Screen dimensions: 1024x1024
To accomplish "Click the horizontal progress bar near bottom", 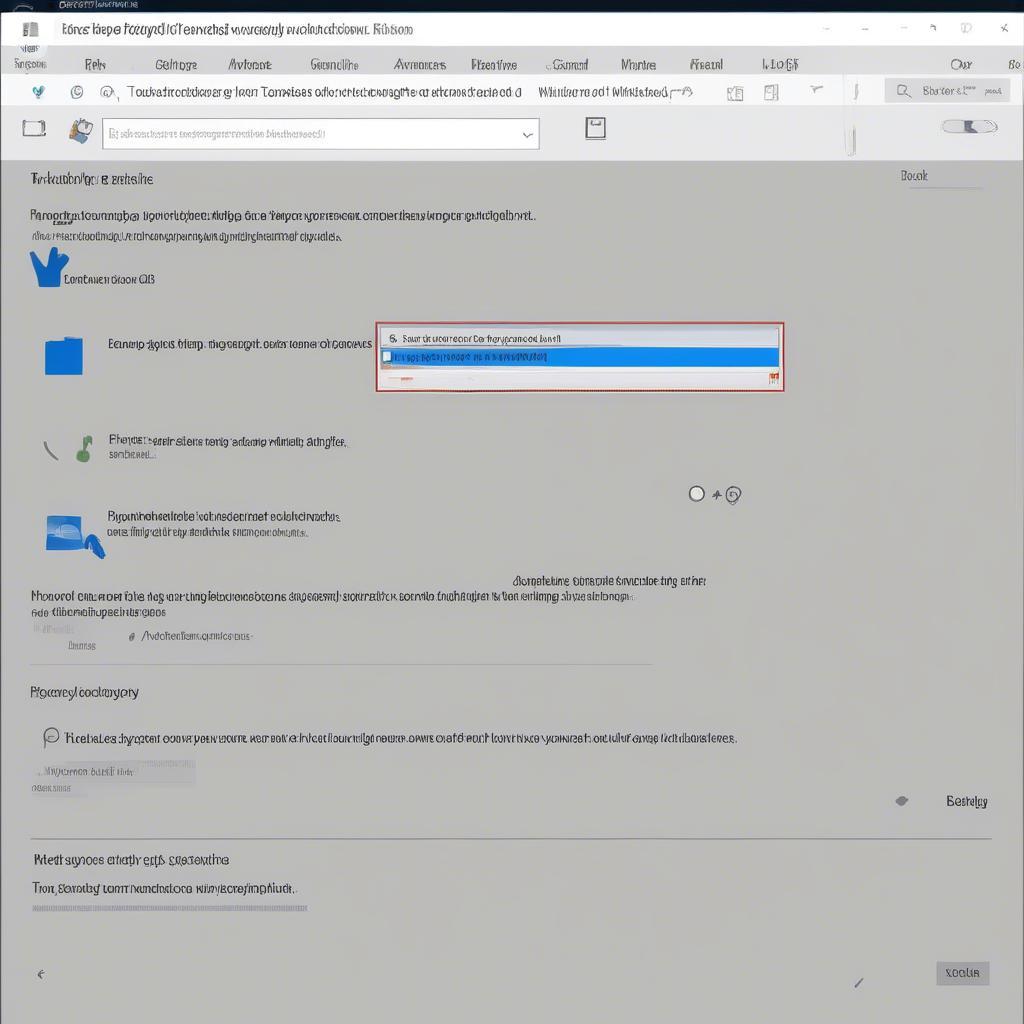I will pos(169,908).
